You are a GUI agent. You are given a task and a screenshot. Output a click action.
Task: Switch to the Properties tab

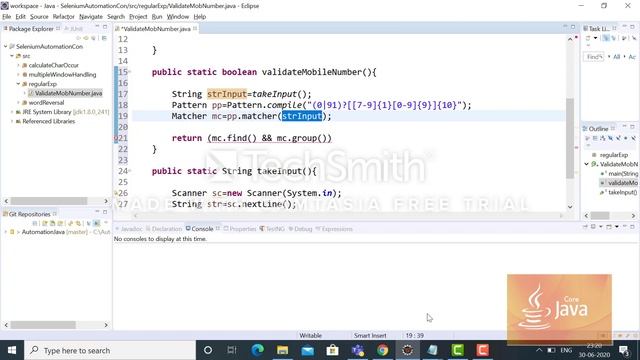[240, 229]
